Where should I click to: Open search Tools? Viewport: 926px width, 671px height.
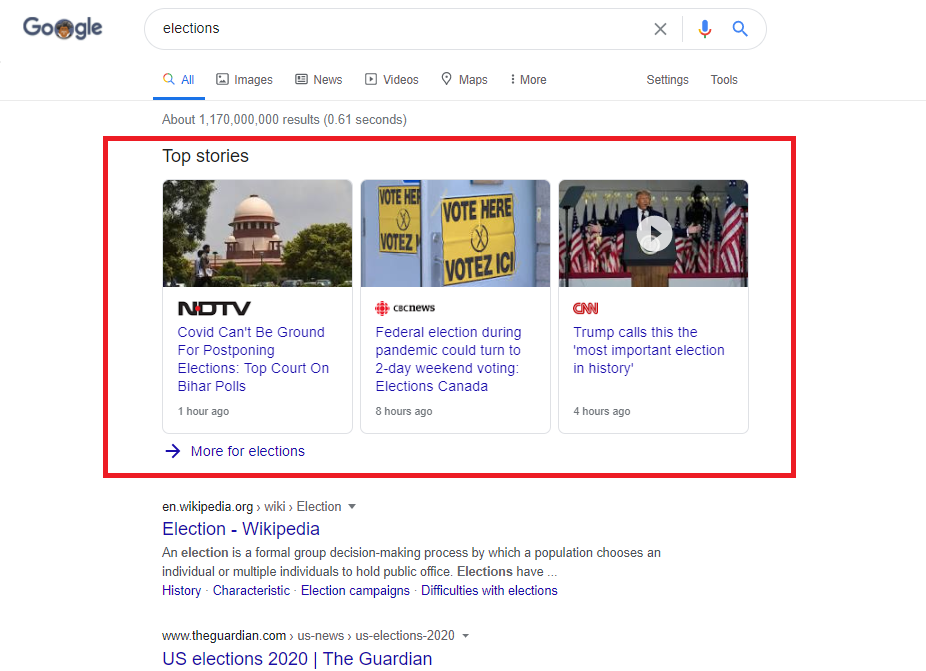pyautogui.click(x=724, y=80)
